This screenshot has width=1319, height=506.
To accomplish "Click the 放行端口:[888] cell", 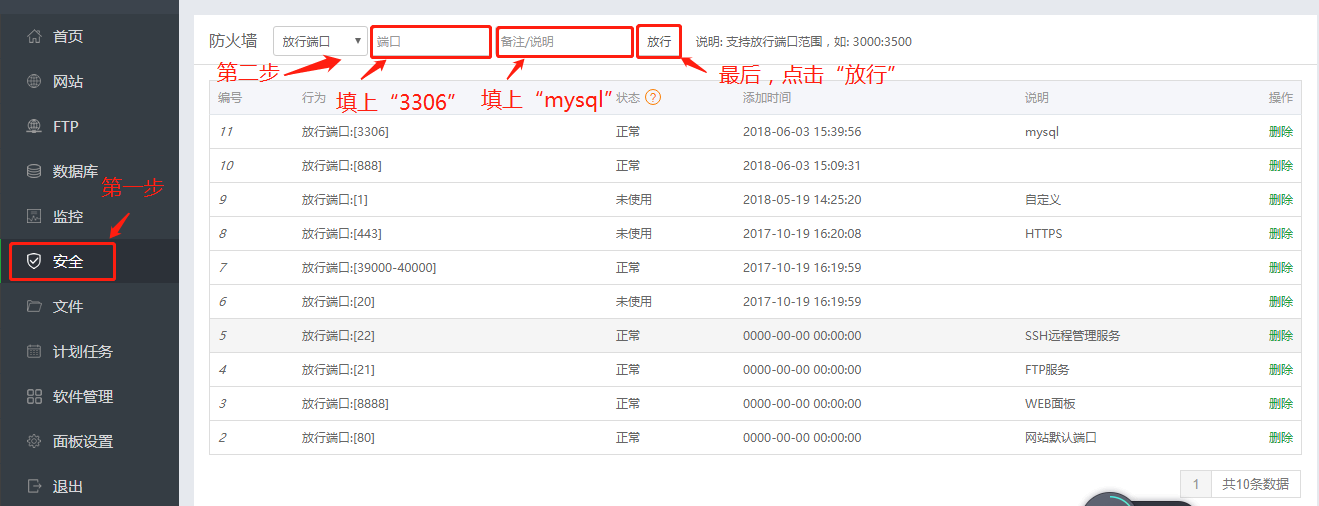I will (x=342, y=165).
